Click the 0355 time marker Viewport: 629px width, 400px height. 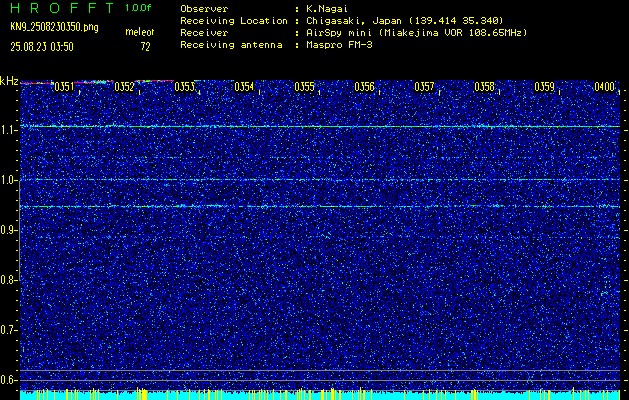click(x=304, y=87)
